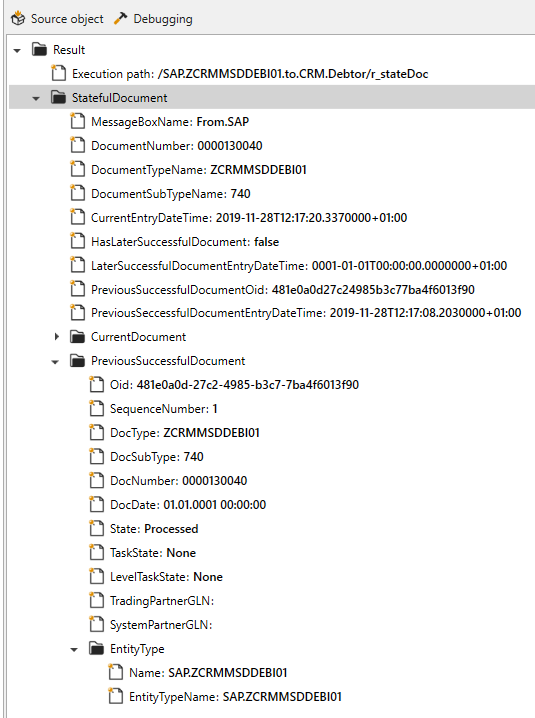This screenshot has height=718, width=535.
Task: Click the CurrentDocument folder icon
Action: [77, 337]
